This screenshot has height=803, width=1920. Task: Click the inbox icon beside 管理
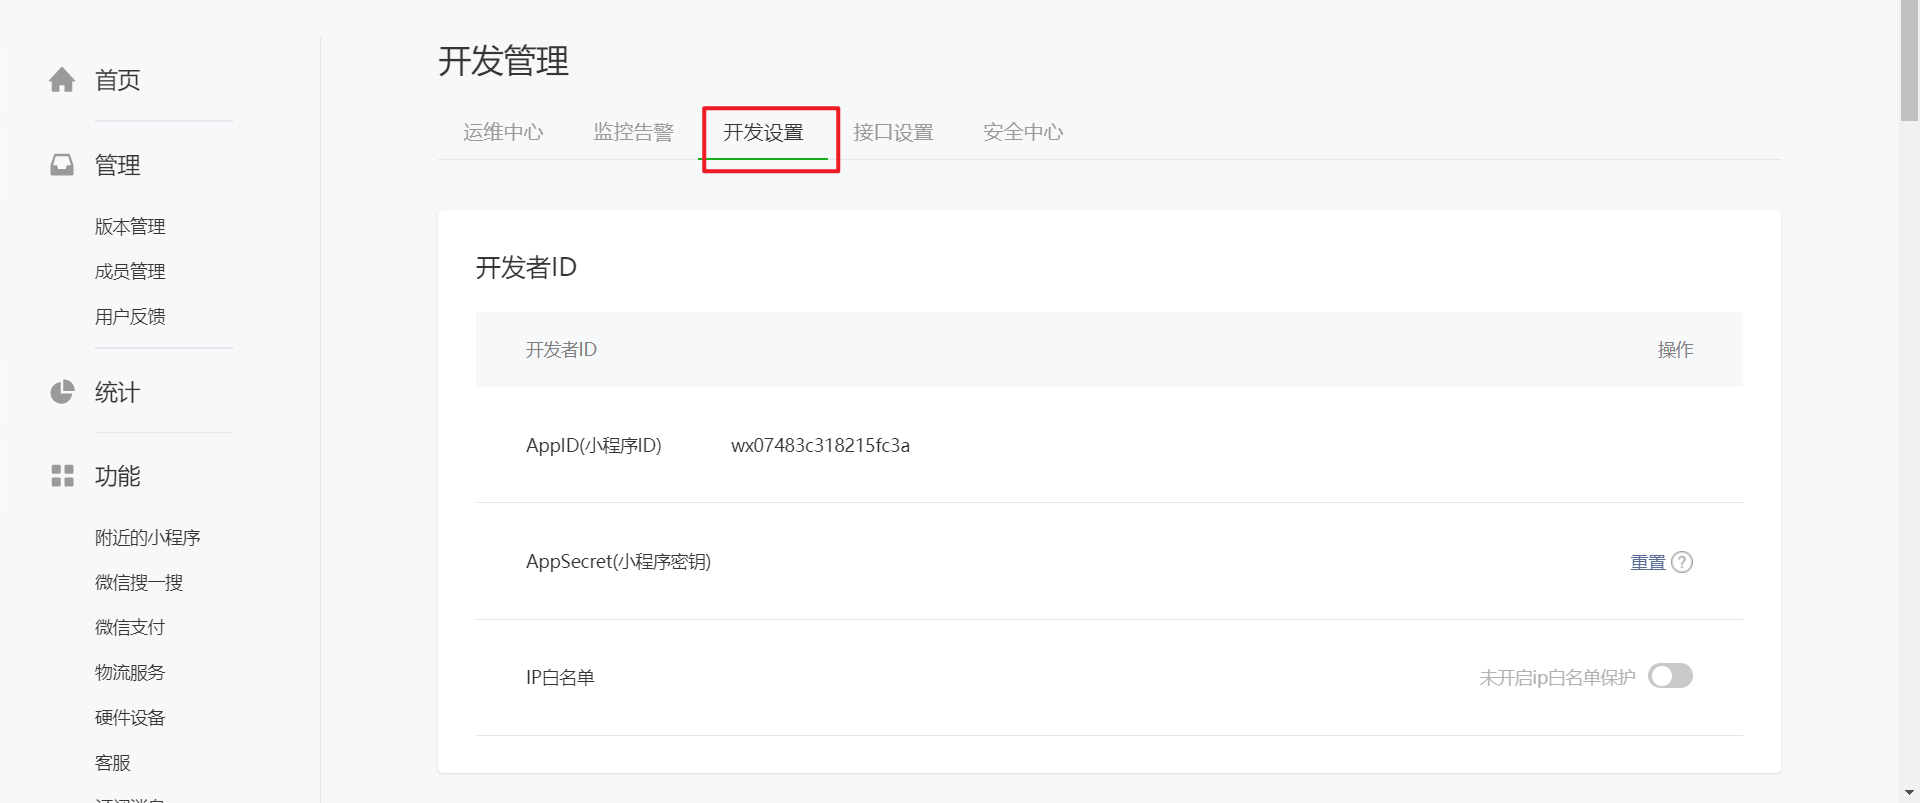click(x=62, y=165)
